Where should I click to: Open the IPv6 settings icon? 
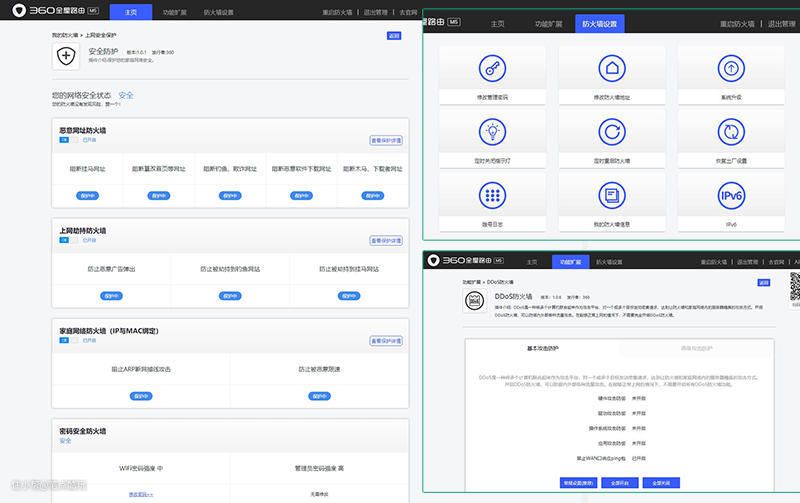pos(730,194)
